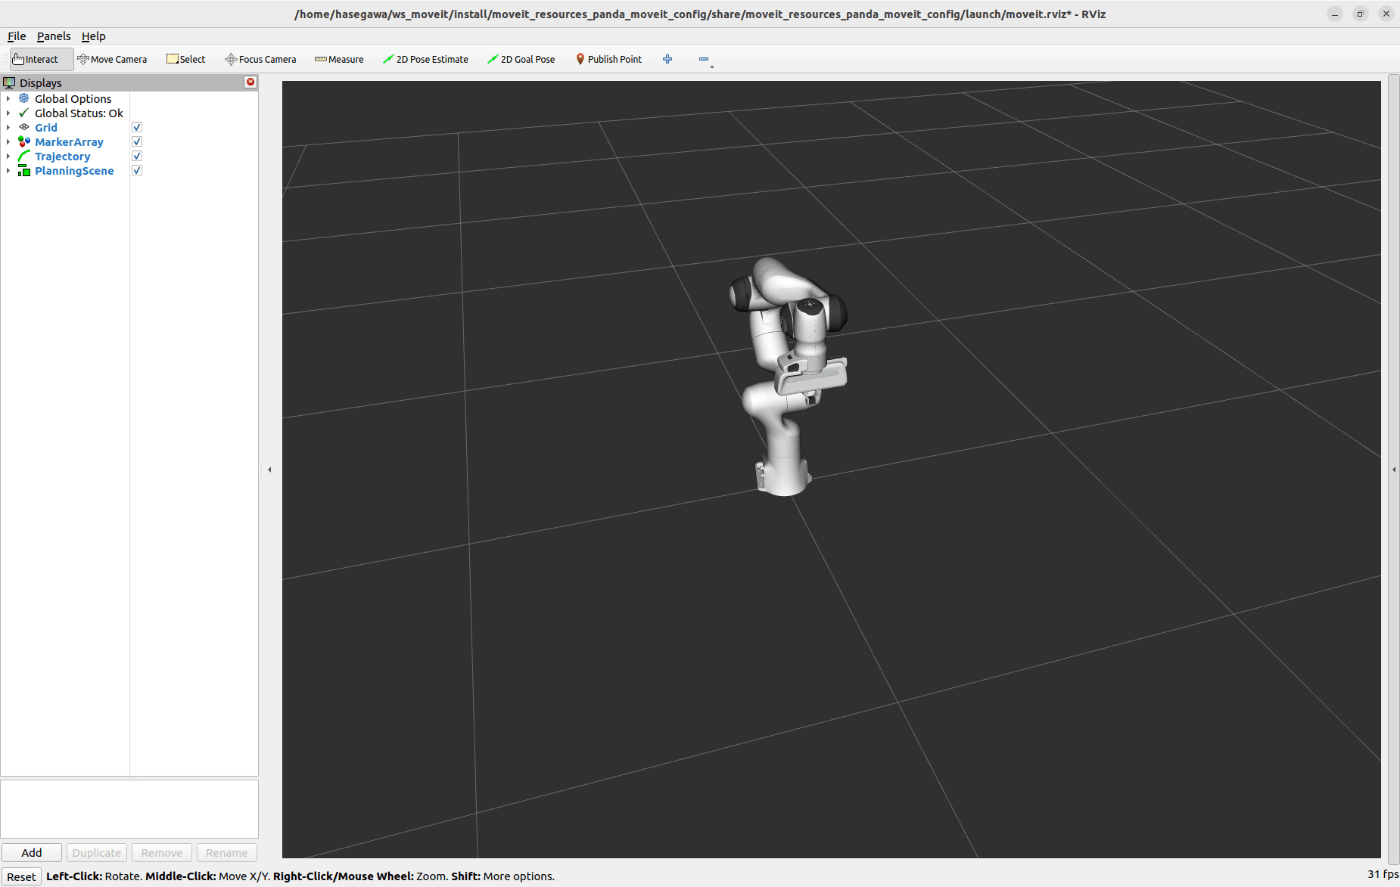Image resolution: width=1400 pixels, height=887 pixels.
Task: Expand the Global Options tree item
Action: [x=8, y=99]
